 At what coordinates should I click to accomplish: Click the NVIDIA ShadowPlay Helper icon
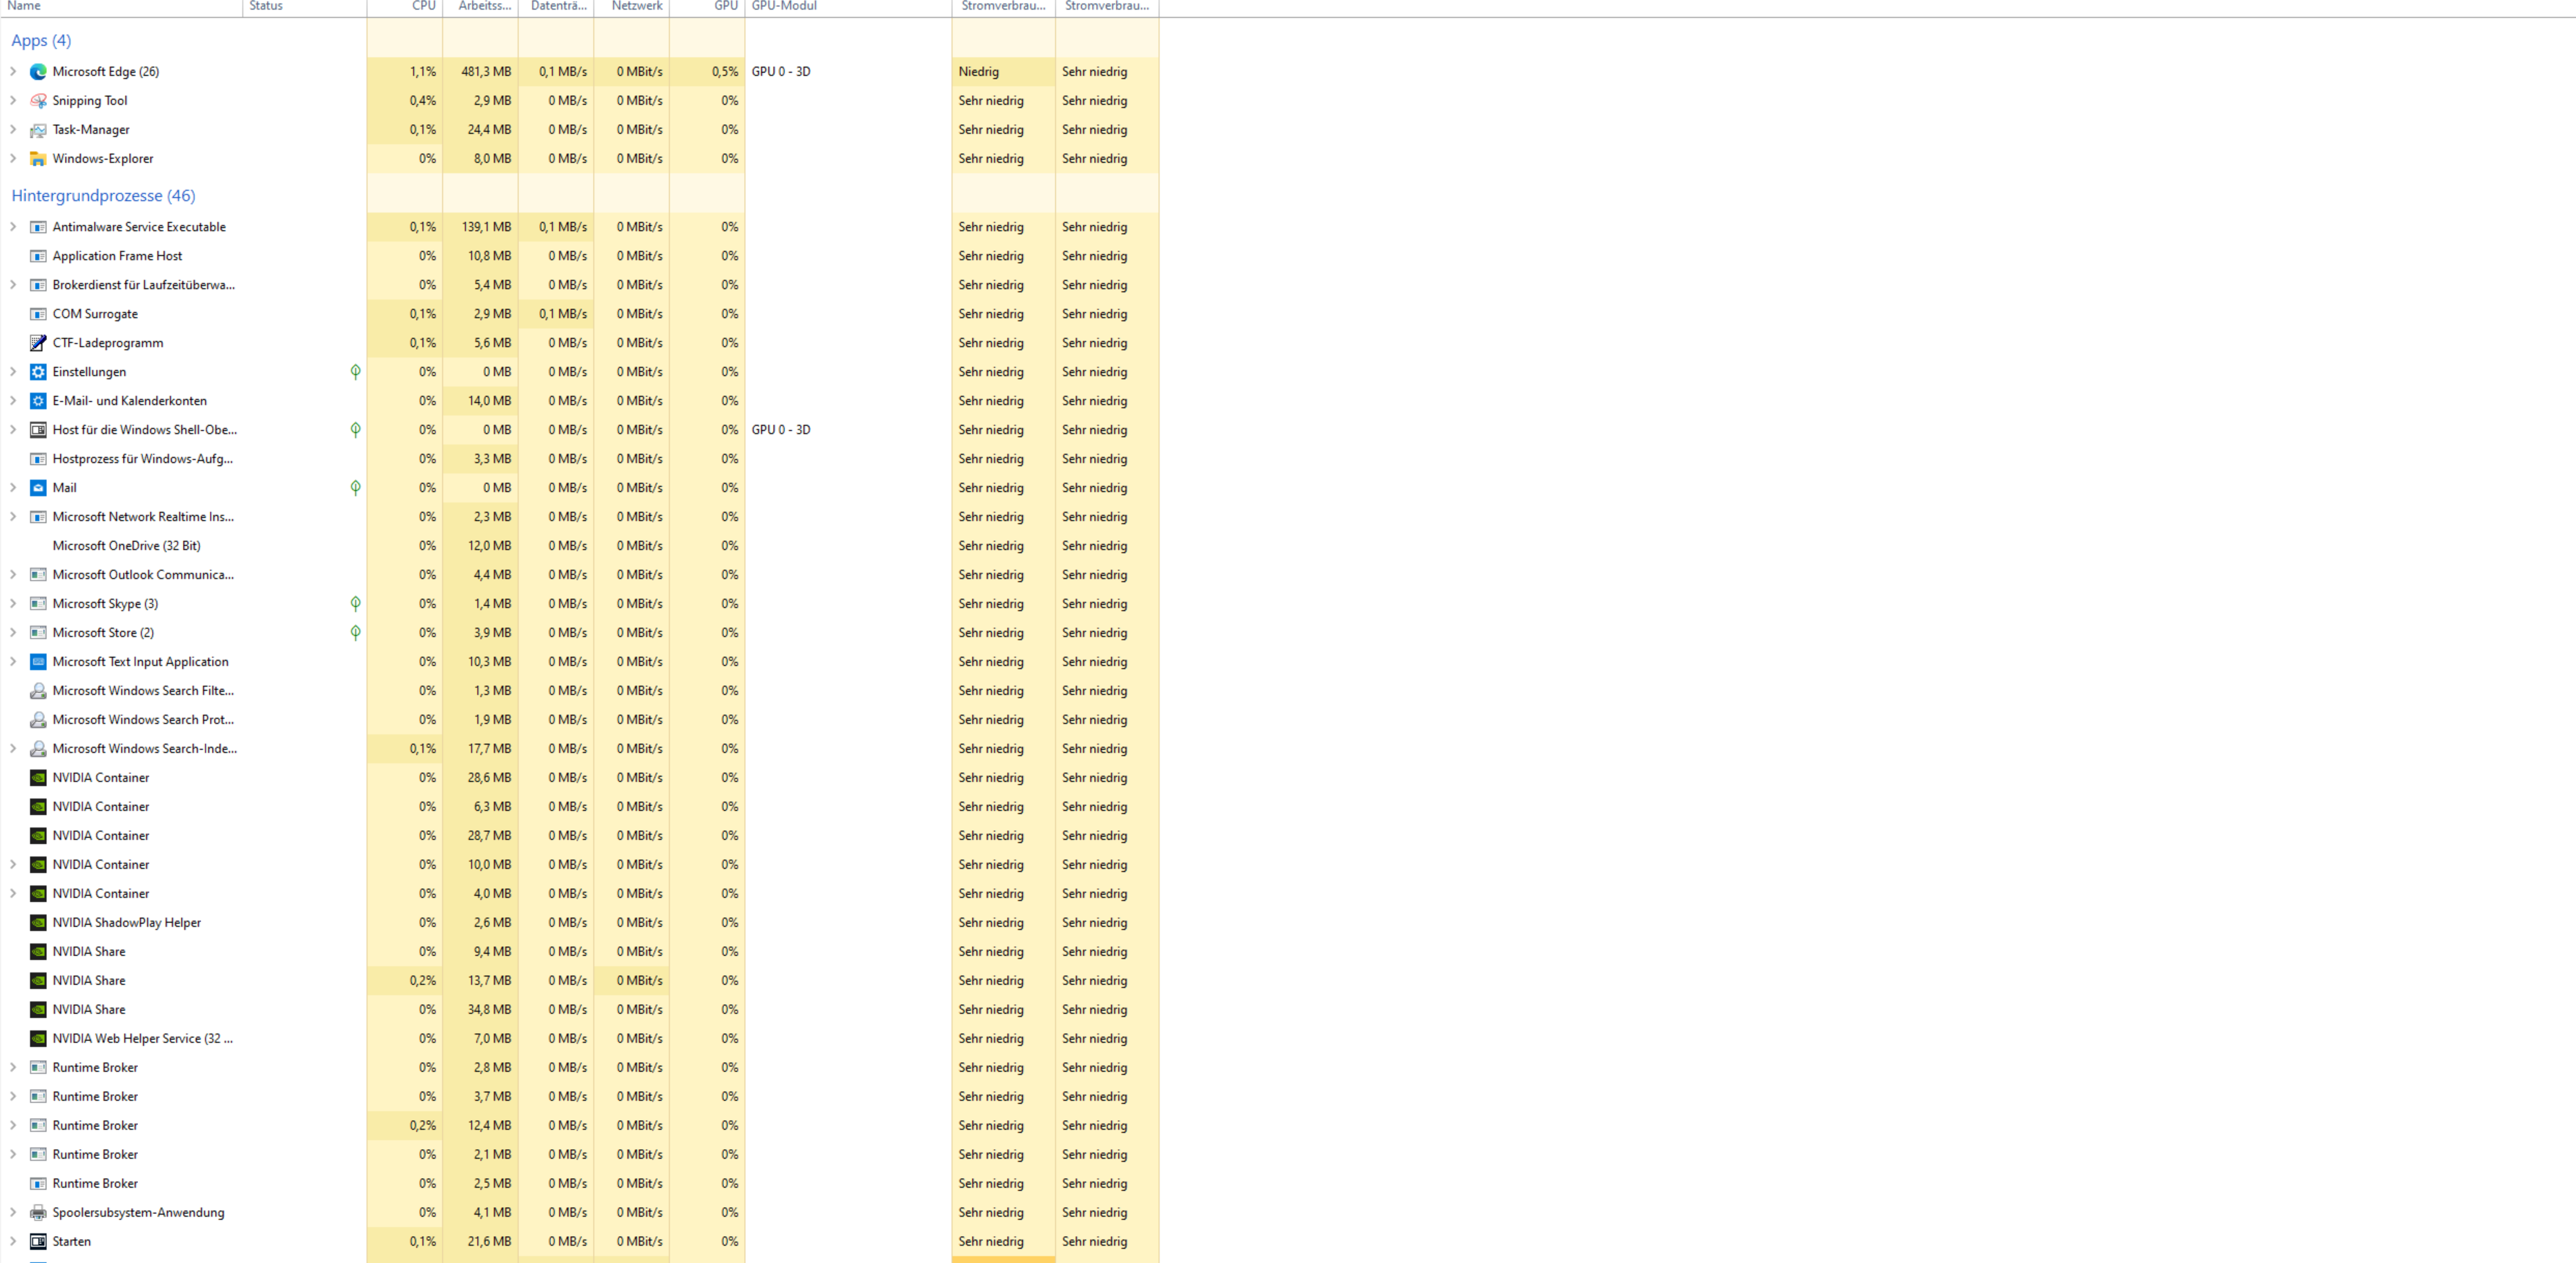point(38,923)
